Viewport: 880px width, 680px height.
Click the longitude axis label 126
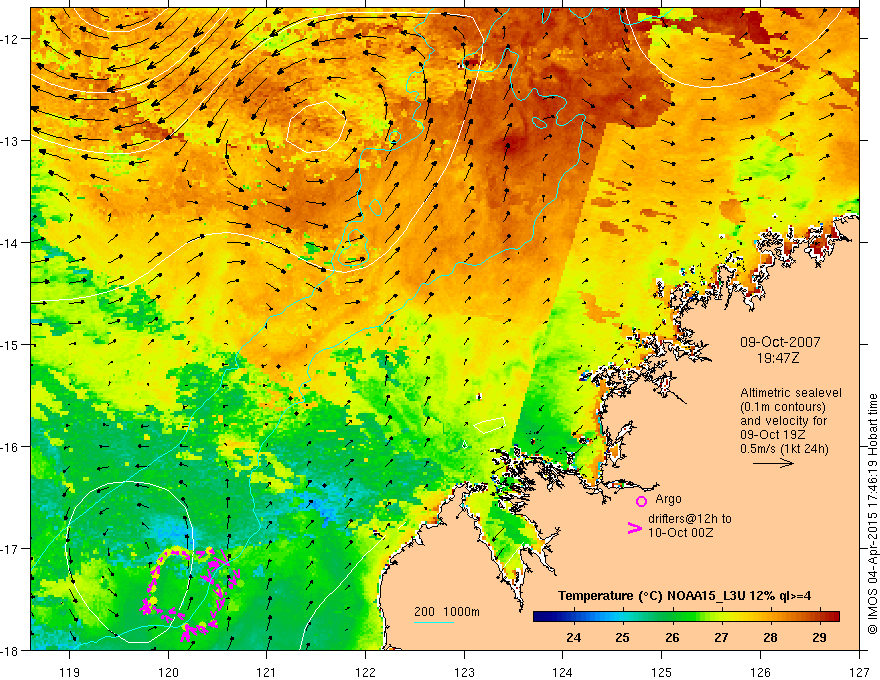click(x=760, y=672)
